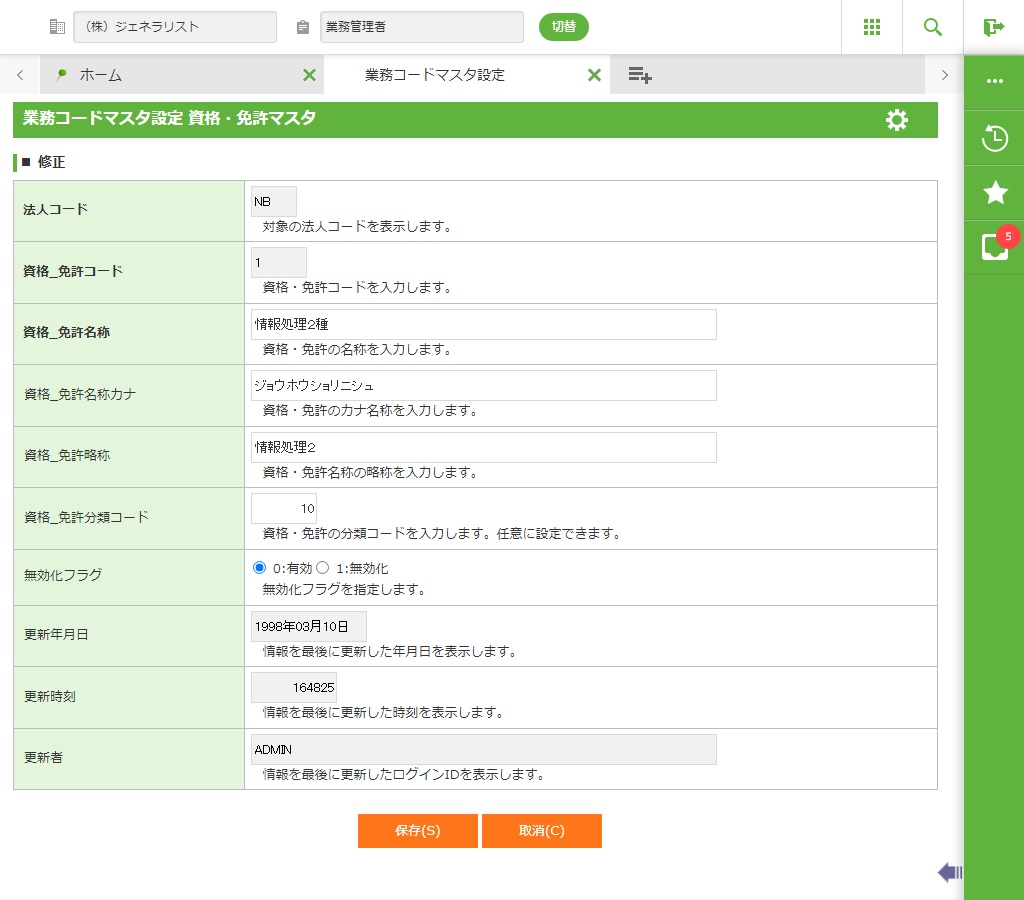Click the logout icon in top bar
The image size is (1024, 900).
(x=993, y=27)
